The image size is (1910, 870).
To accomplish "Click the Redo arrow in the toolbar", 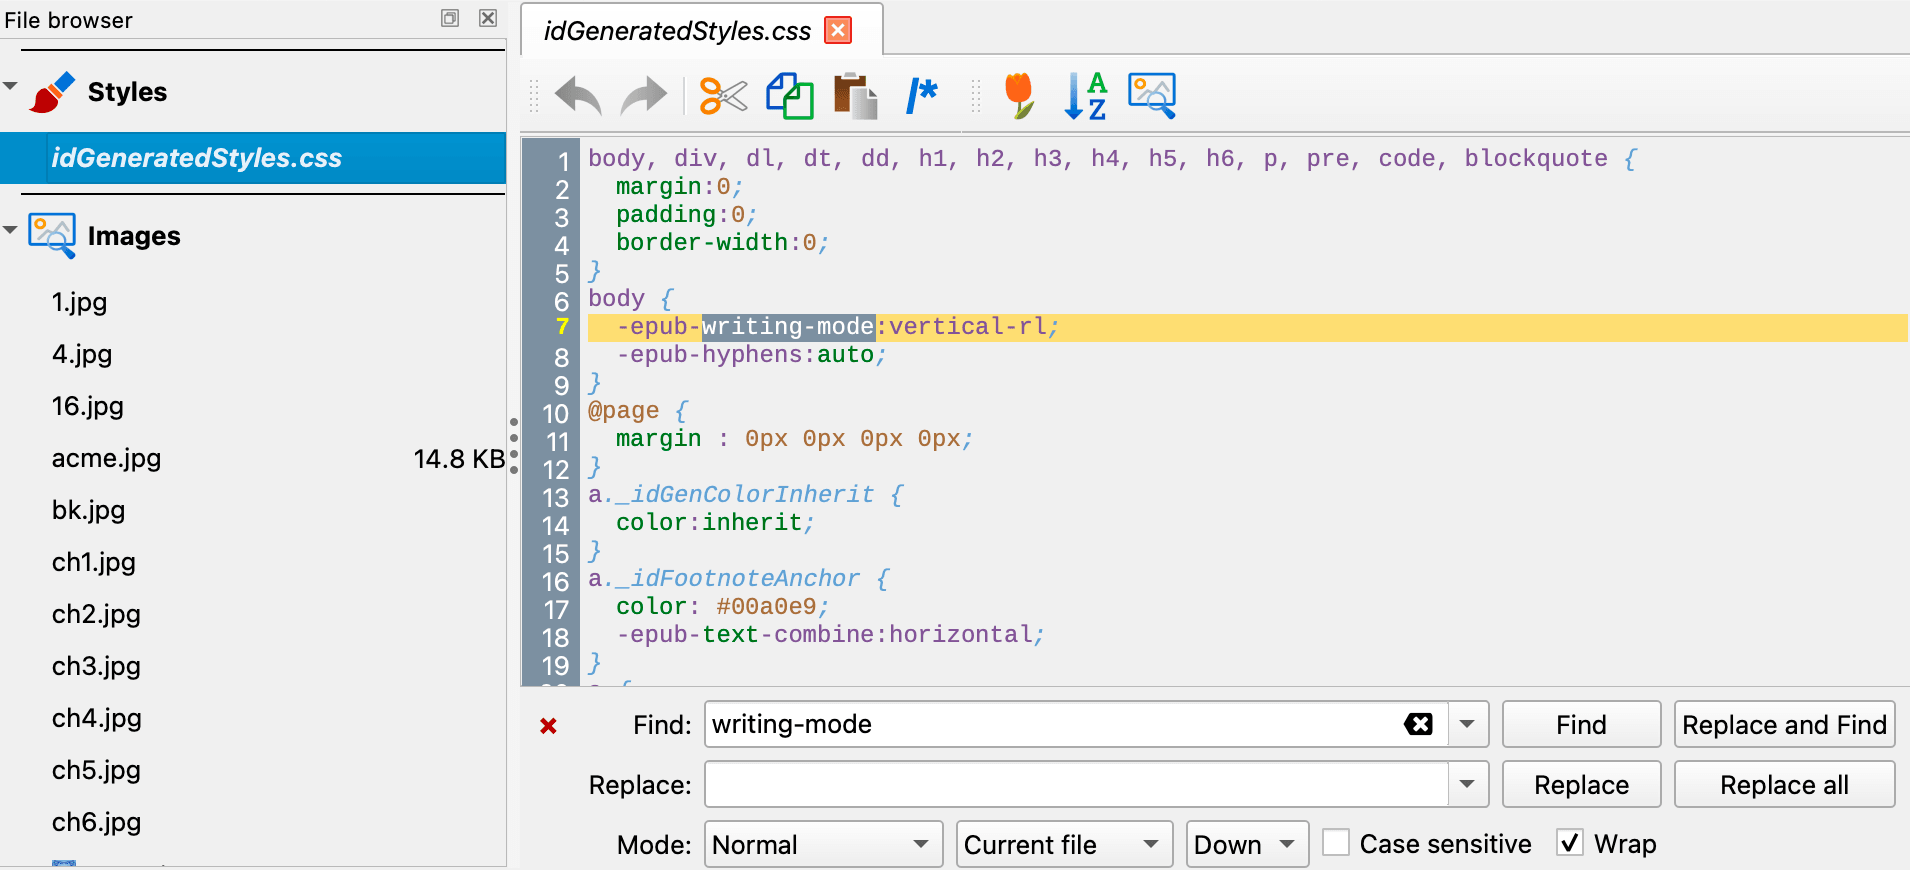I will (643, 96).
